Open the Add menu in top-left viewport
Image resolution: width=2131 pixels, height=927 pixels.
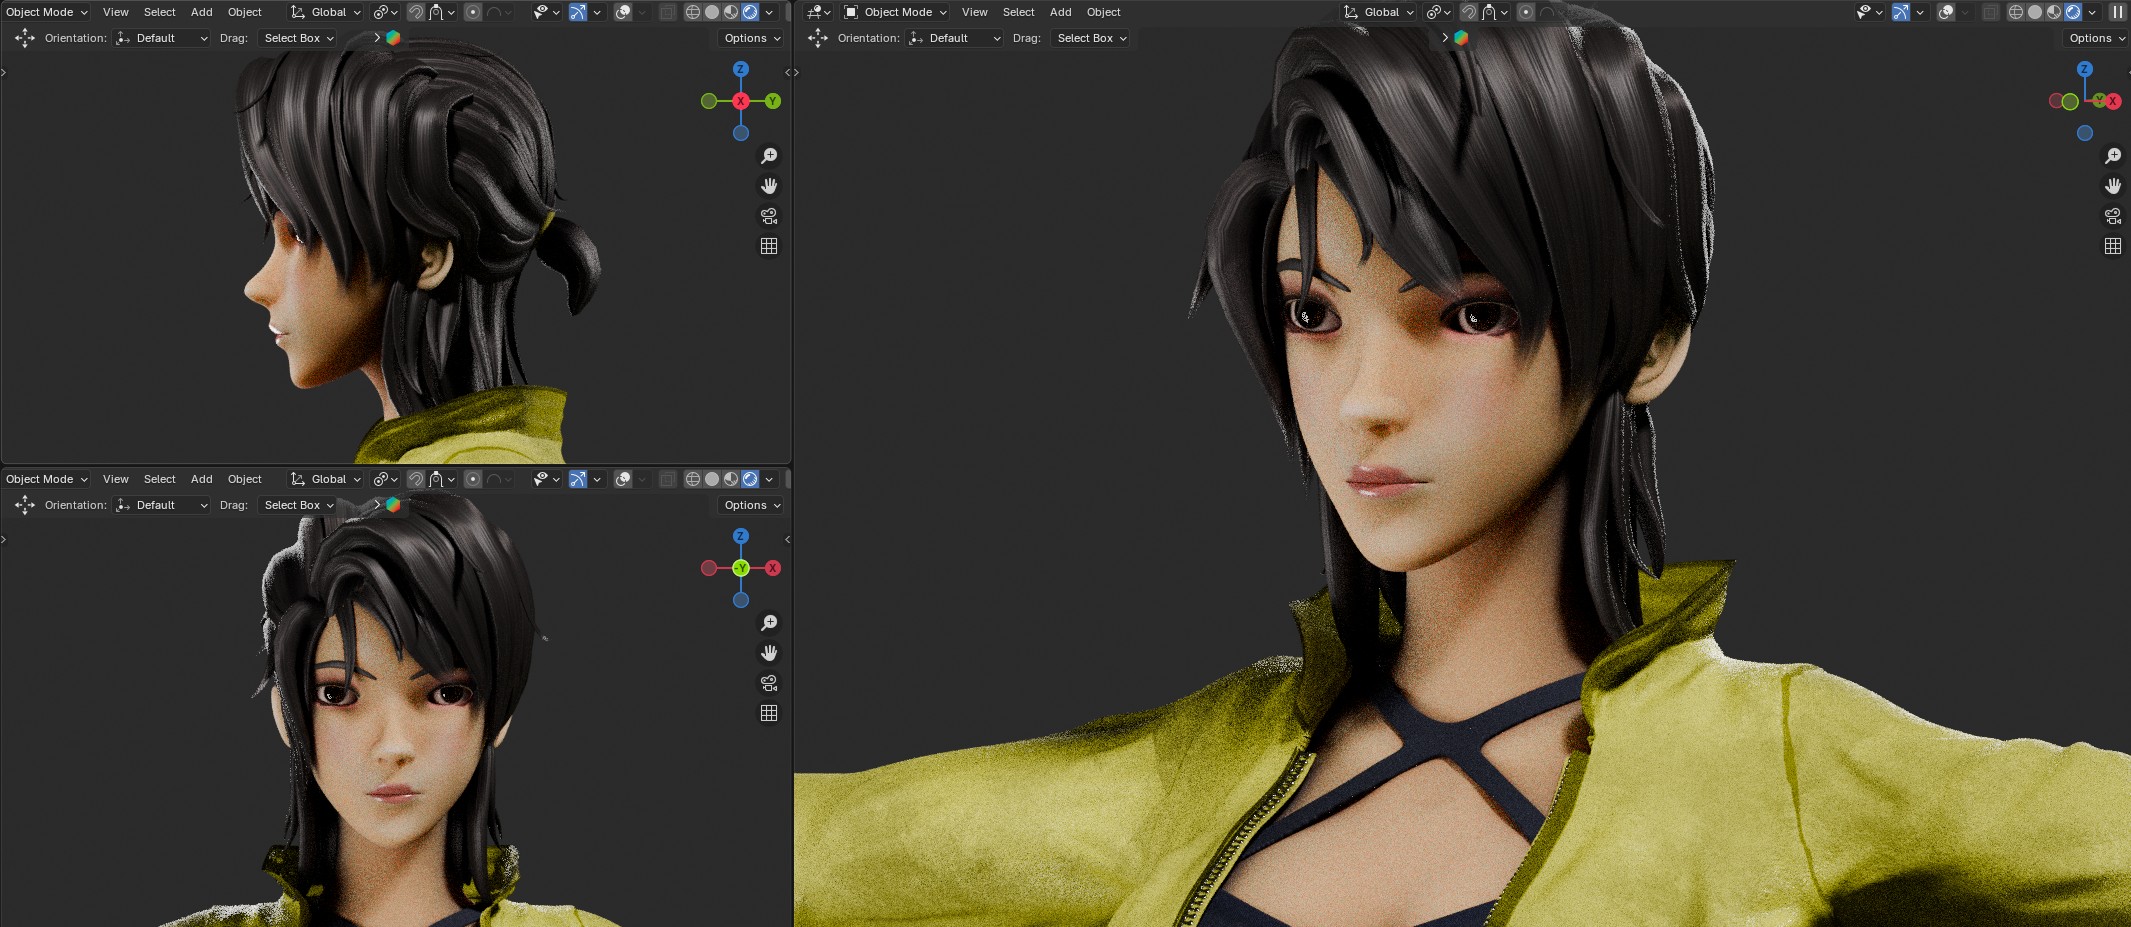pyautogui.click(x=201, y=12)
